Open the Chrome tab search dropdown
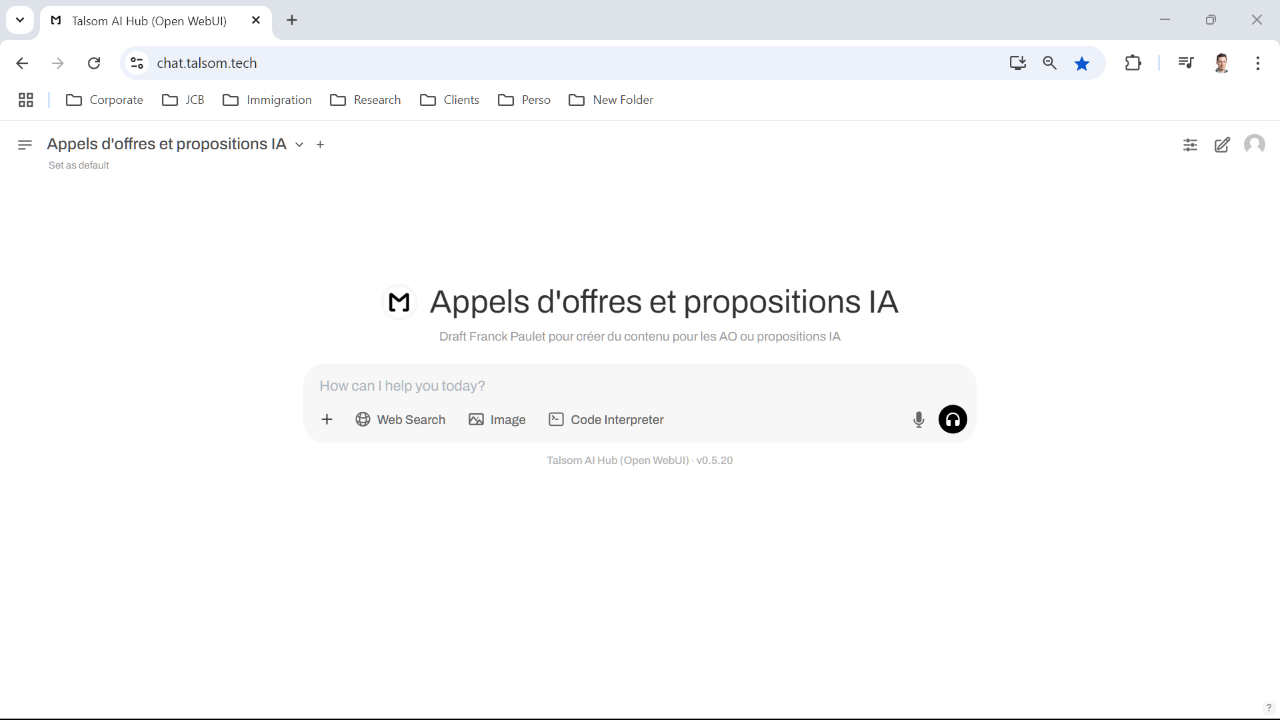 [x=20, y=20]
